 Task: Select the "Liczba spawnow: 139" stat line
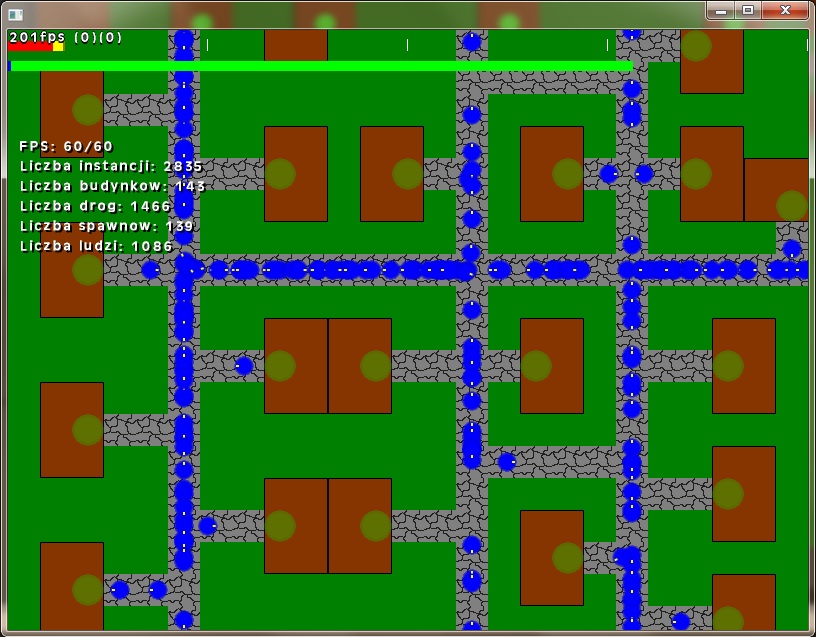(x=107, y=226)
